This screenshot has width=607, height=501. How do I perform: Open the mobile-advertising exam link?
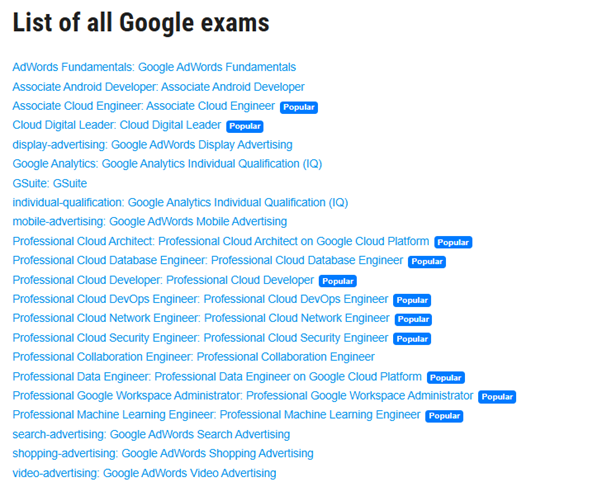(149, 221)
